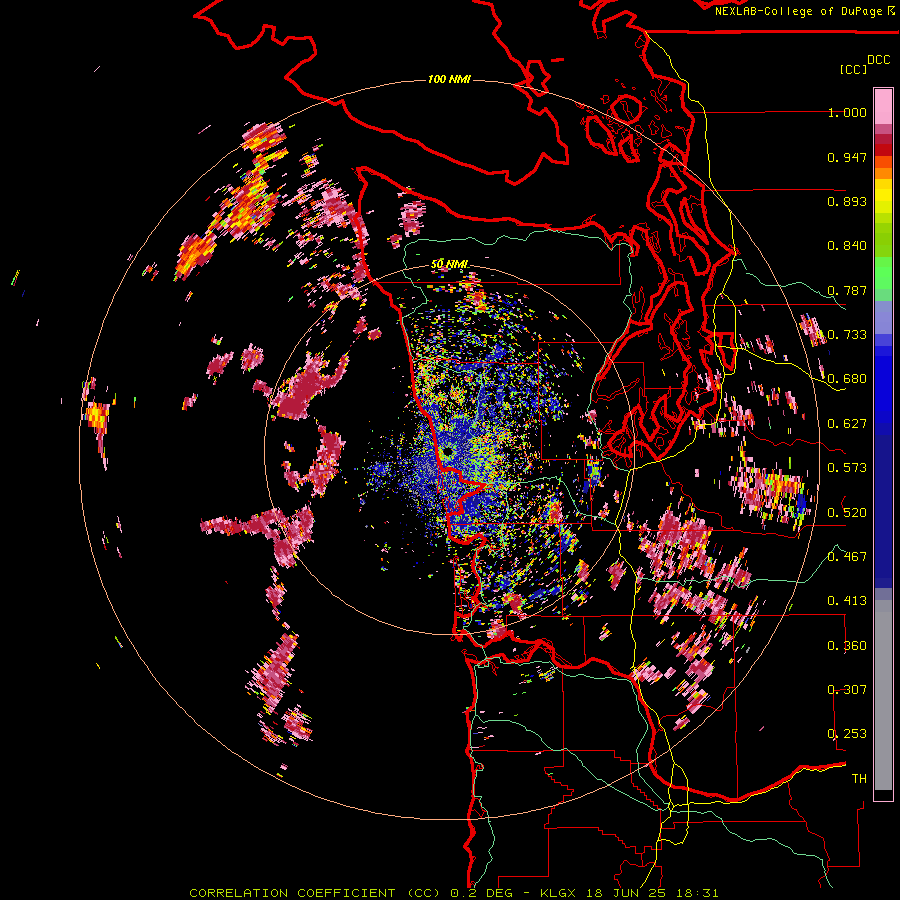The width and height of the screenshot is (900, 900).
Task: Click the DCC product label above the legend
Action: click(879, 60)
